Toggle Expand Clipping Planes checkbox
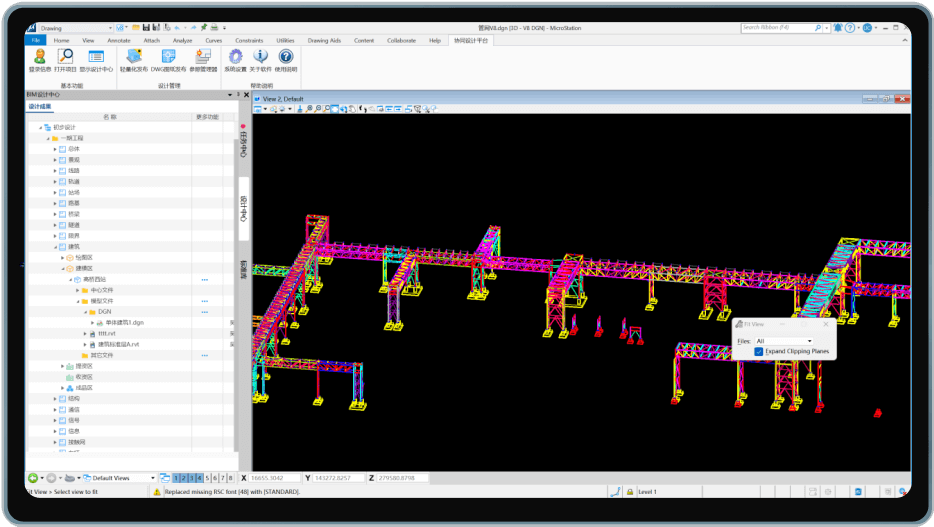Viewport: 934px width, 527px height. coord(759,351)
